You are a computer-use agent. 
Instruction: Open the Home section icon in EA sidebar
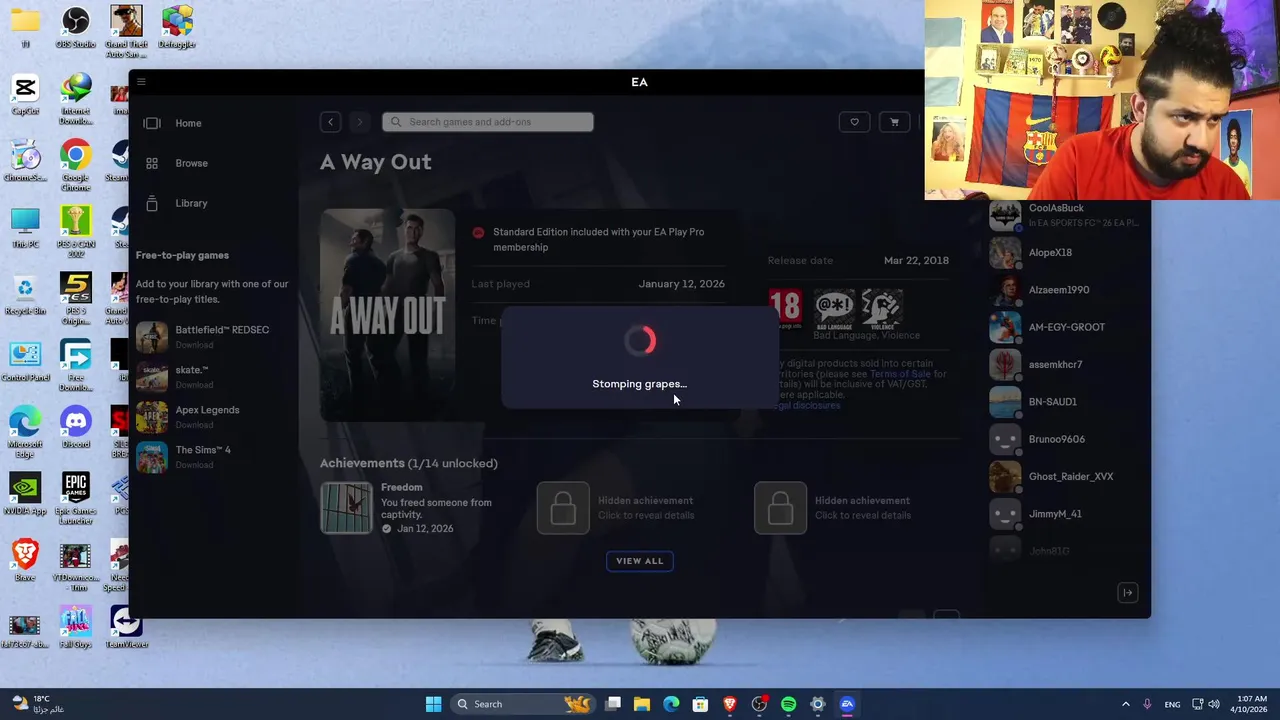[152, 123]
